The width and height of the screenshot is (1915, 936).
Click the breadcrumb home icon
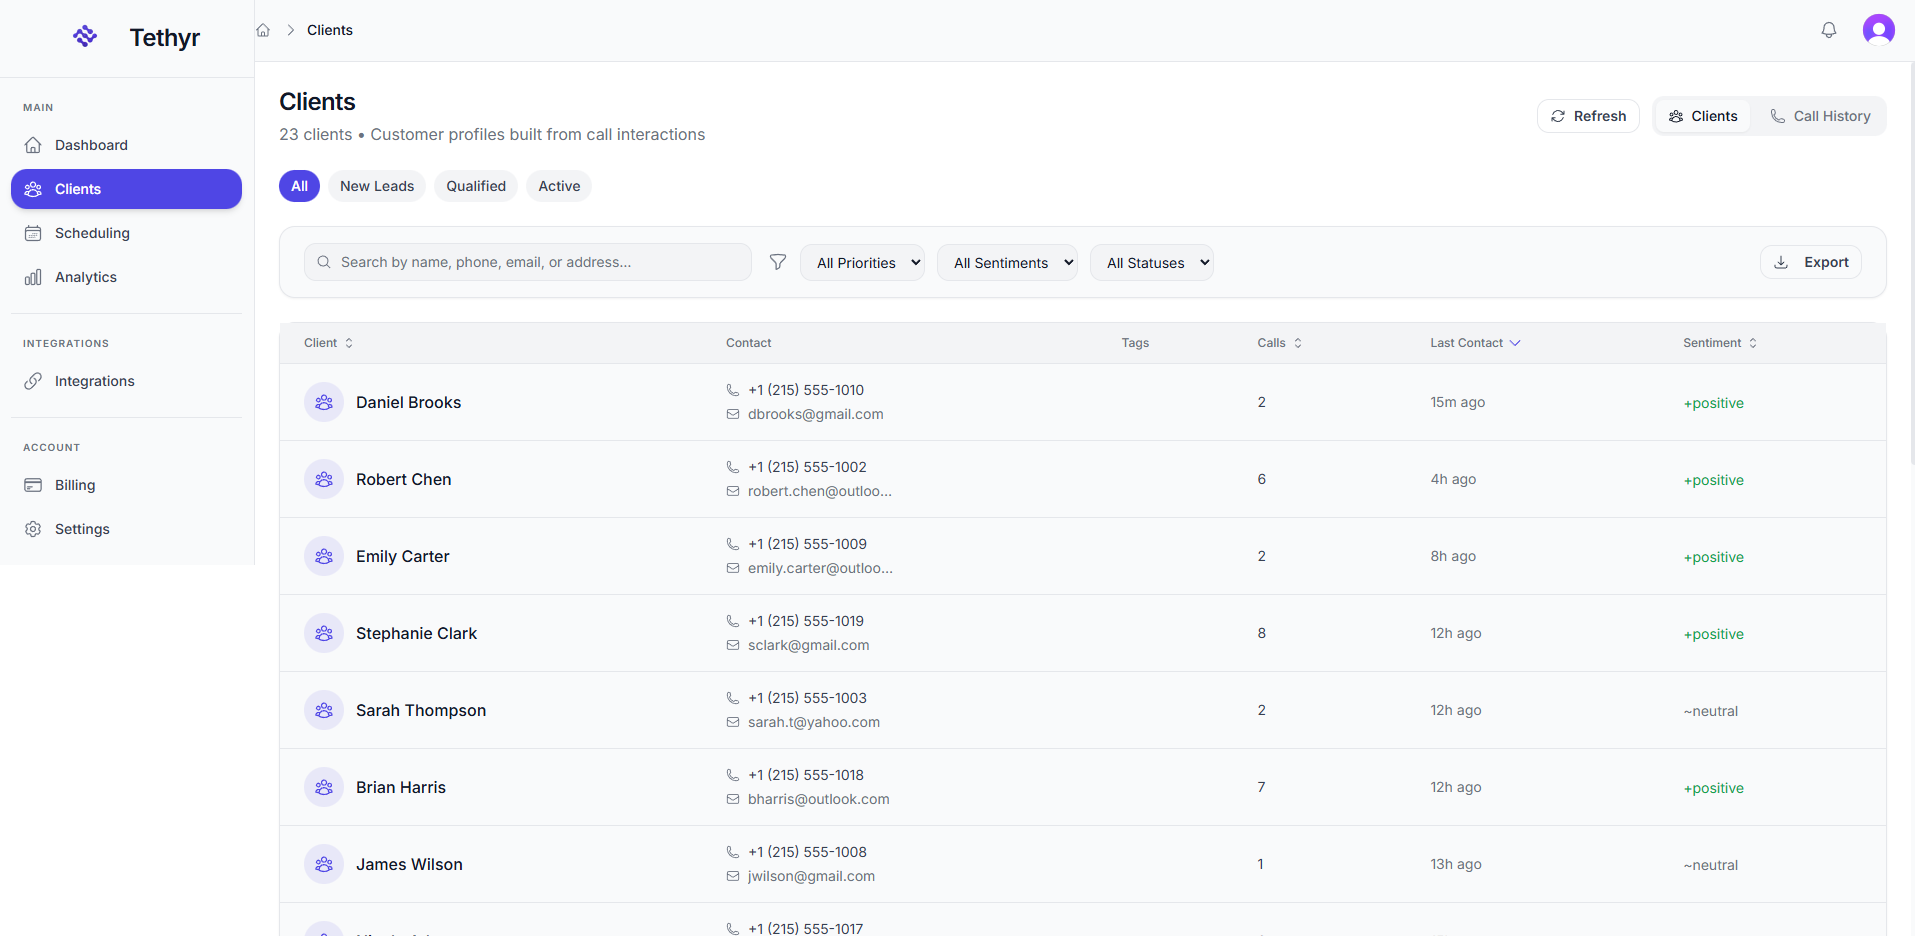pos(262,30)
